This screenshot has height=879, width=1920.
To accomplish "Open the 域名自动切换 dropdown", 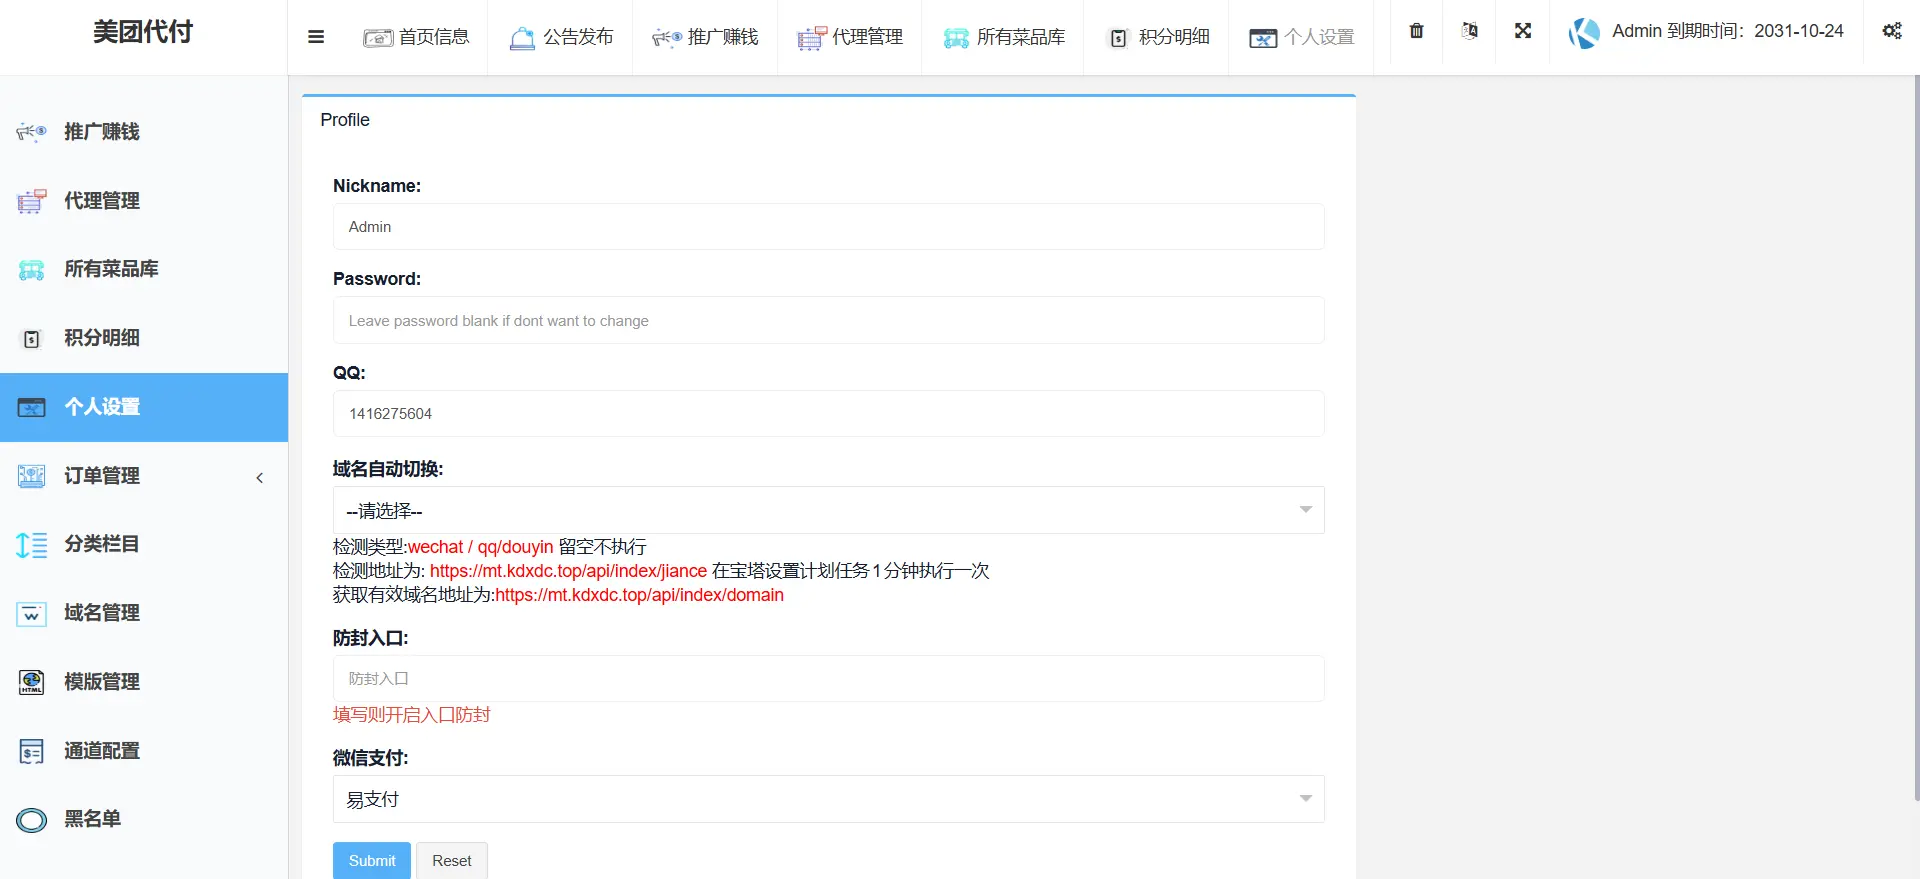I will 828,510.
